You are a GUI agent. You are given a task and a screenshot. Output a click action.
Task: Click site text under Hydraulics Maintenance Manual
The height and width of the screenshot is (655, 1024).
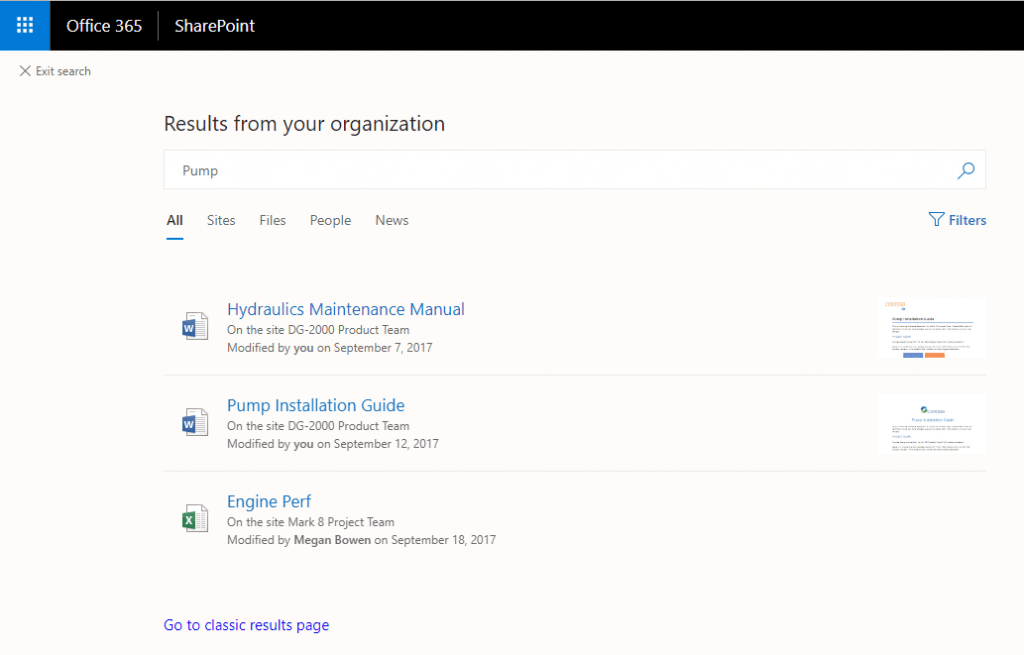tap(318, 330)
